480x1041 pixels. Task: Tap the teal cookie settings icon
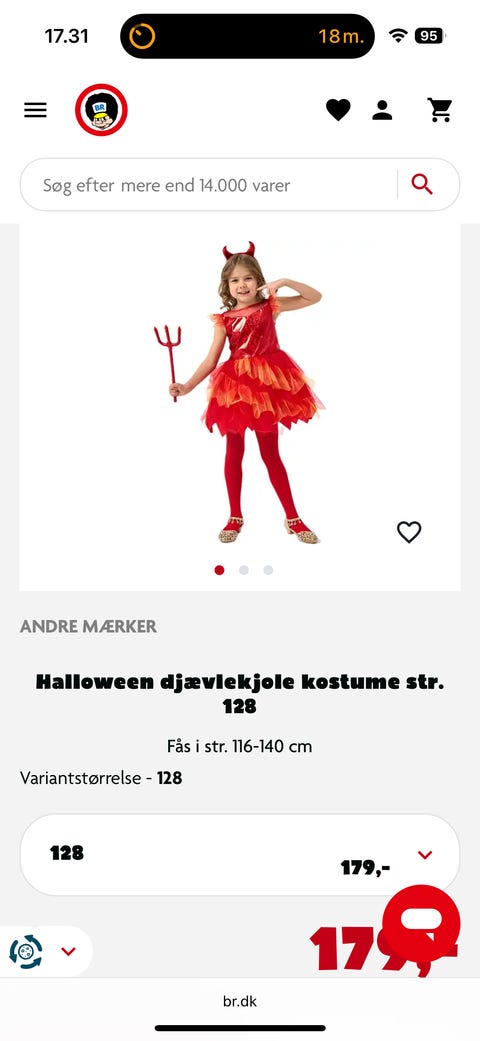[x=26, y=951]
